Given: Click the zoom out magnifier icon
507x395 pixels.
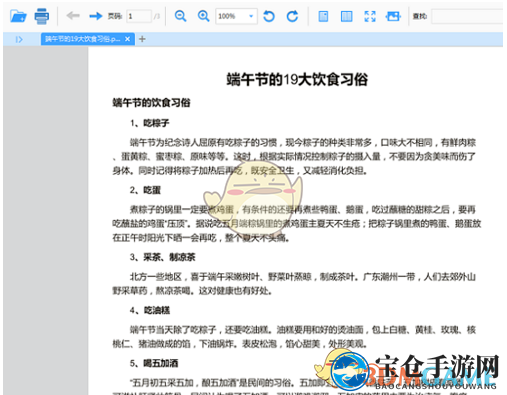Looking at the screenshot, I should [x=180, y=16].
